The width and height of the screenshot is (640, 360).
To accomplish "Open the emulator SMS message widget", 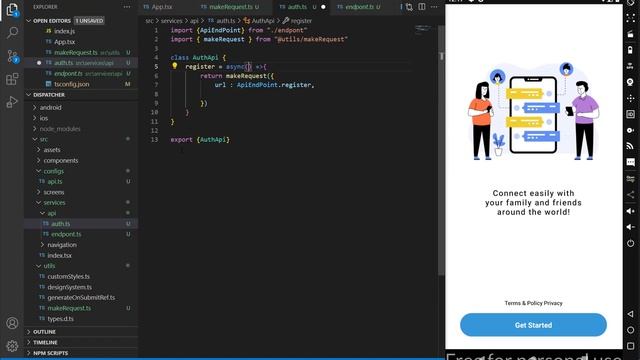I will 631,162.
